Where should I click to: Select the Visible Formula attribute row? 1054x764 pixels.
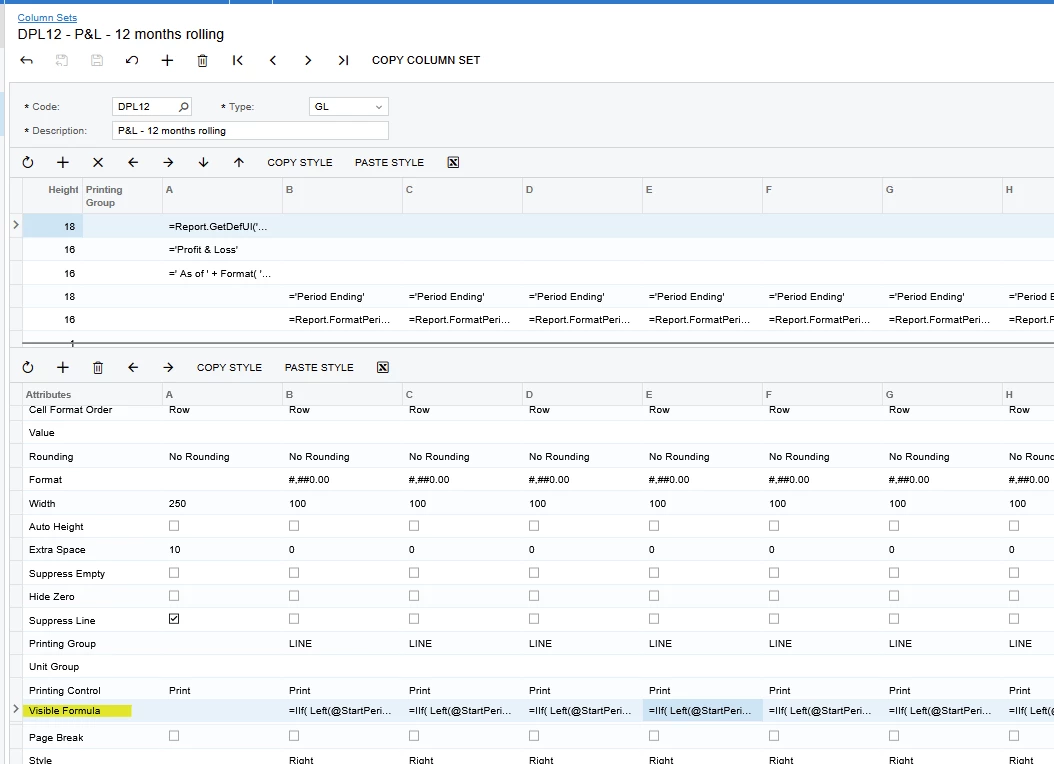point(65,711)
